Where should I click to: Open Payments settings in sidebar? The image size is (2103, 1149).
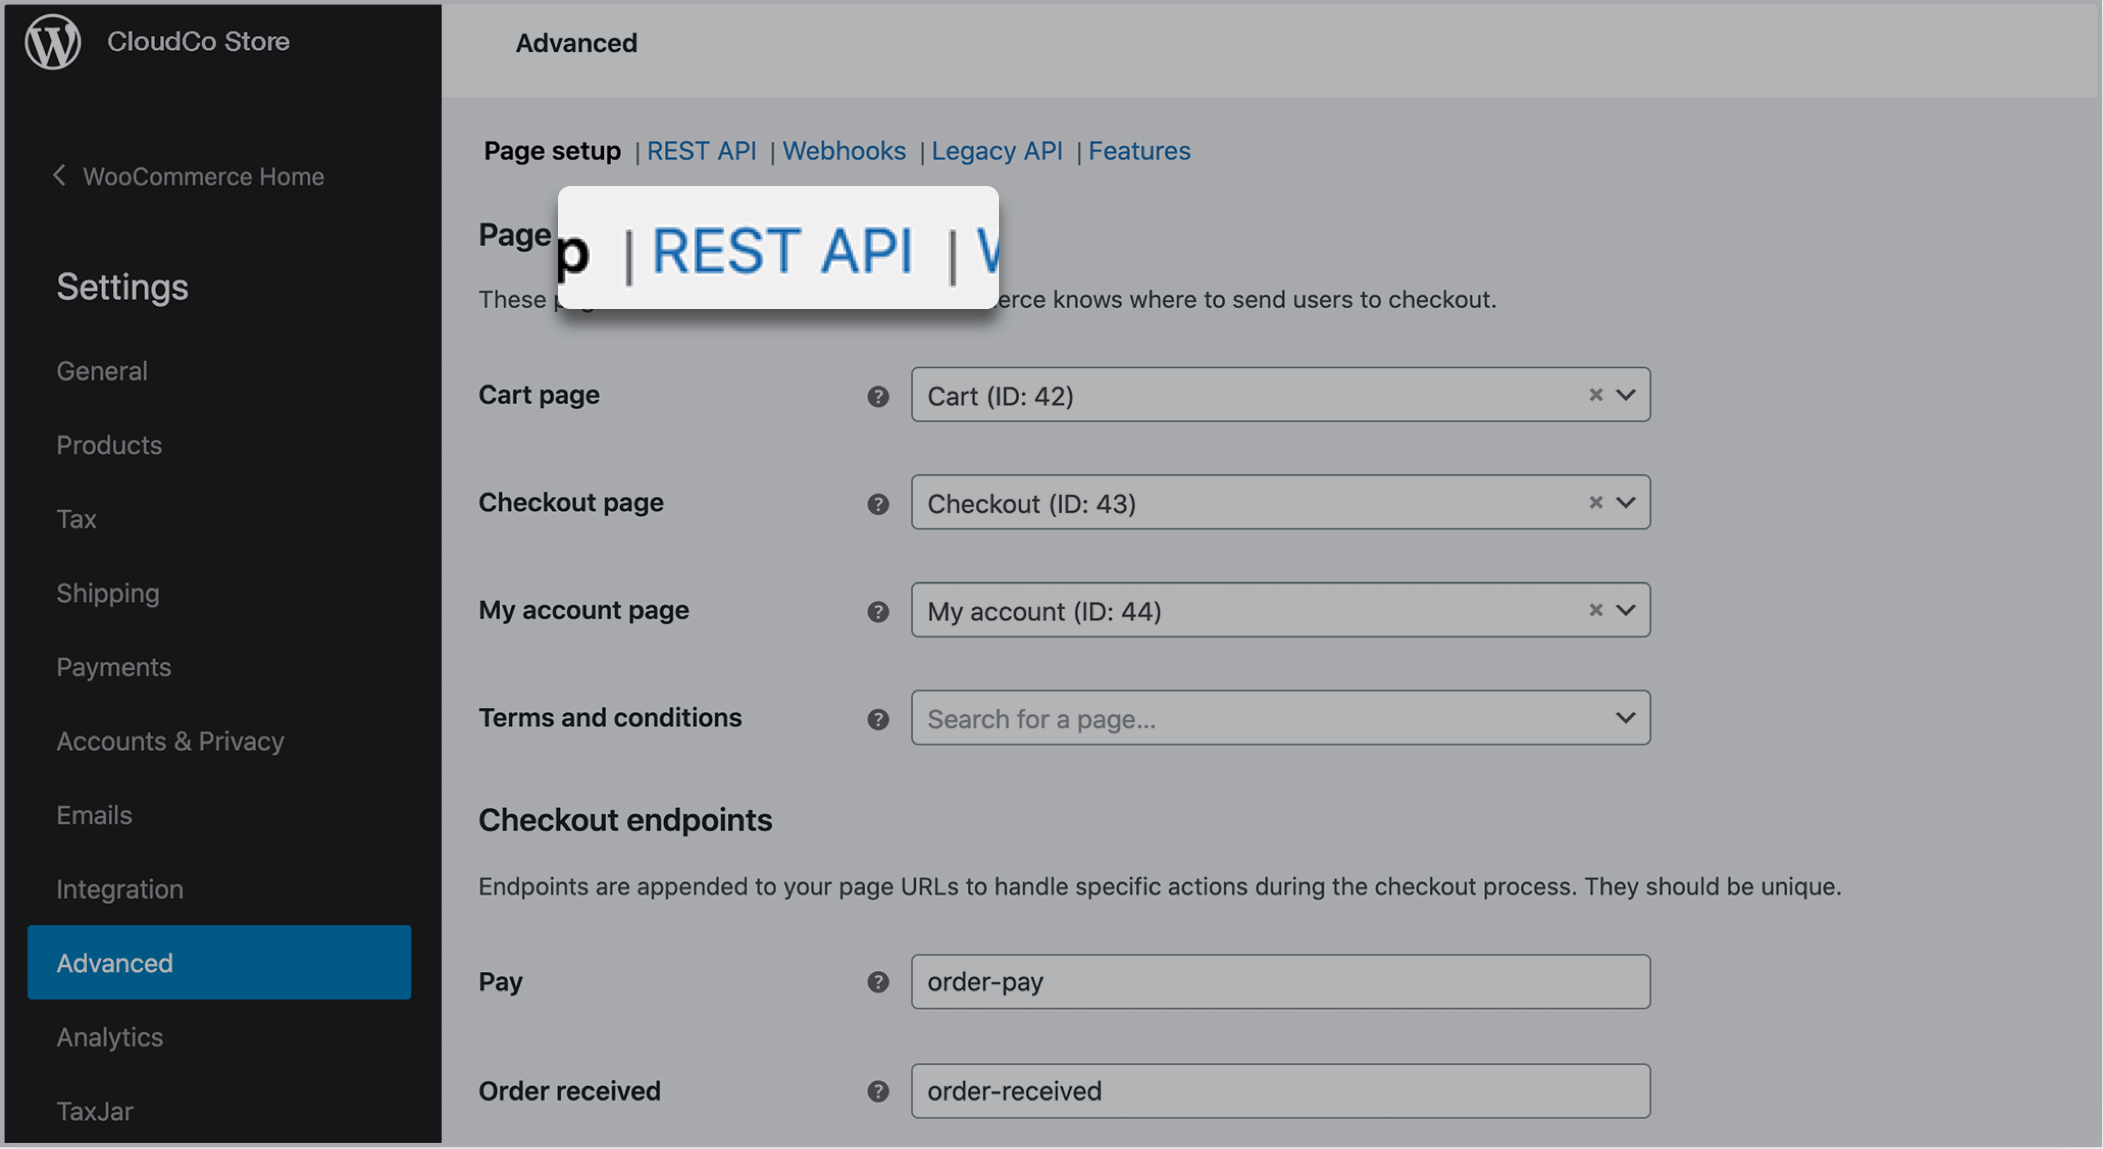point(114,667)
